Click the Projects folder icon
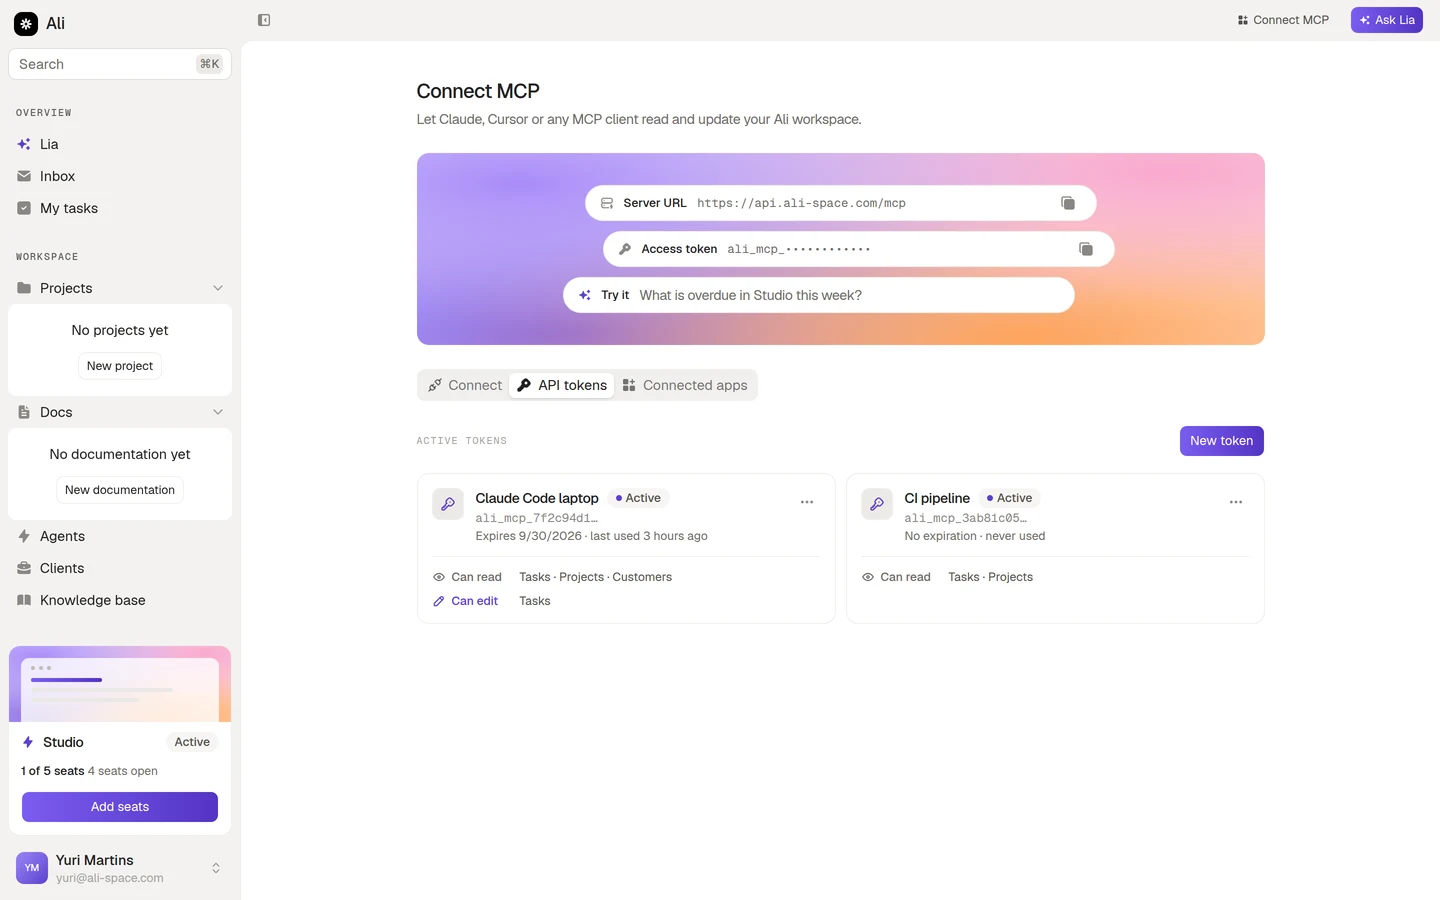 click(x=24, y=288)
